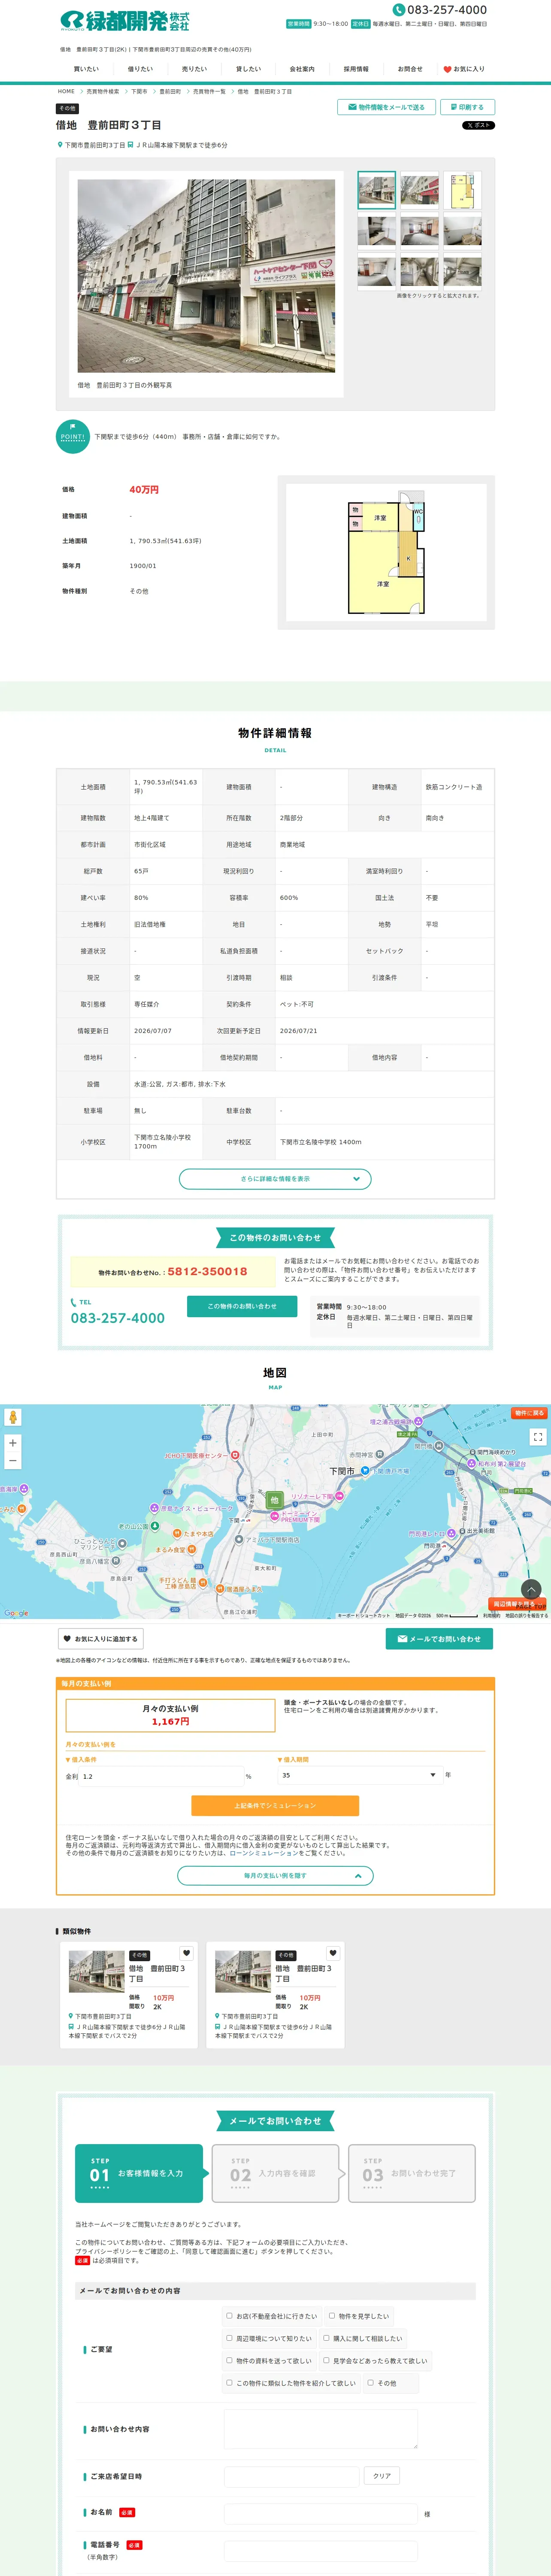Click クリア button beside visit date

pyautogui.click(x=382, y=2476)
